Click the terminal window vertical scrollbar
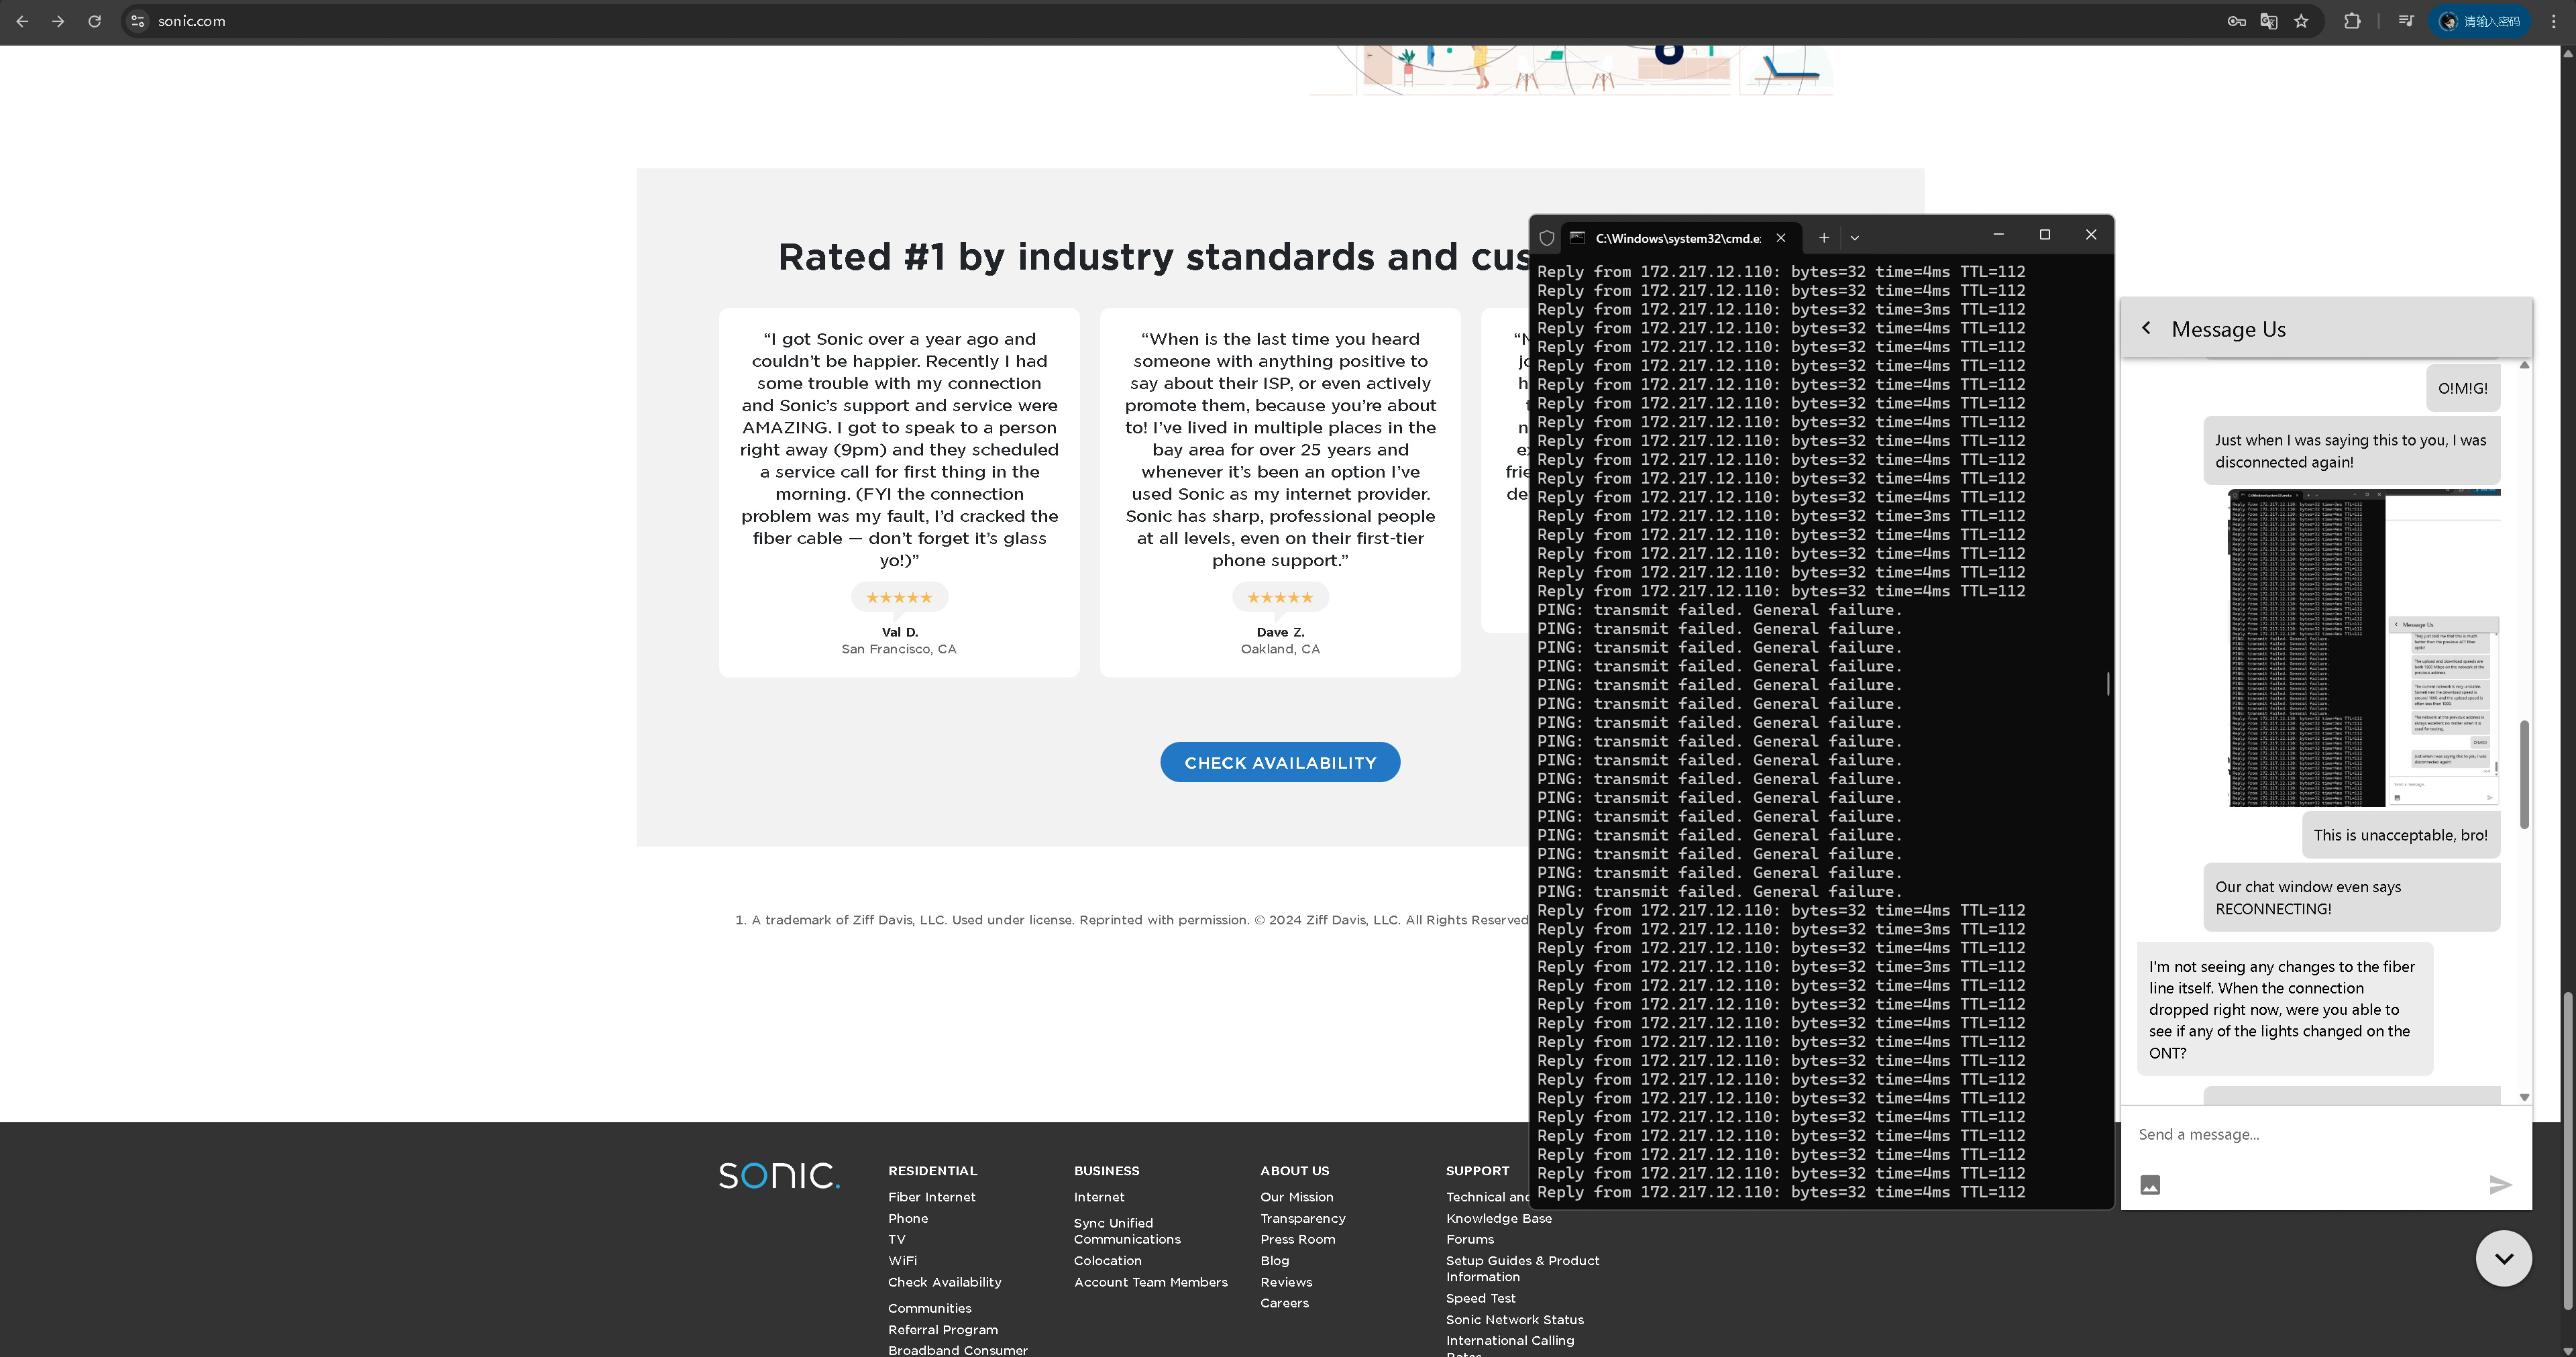 click(2107, 684)
